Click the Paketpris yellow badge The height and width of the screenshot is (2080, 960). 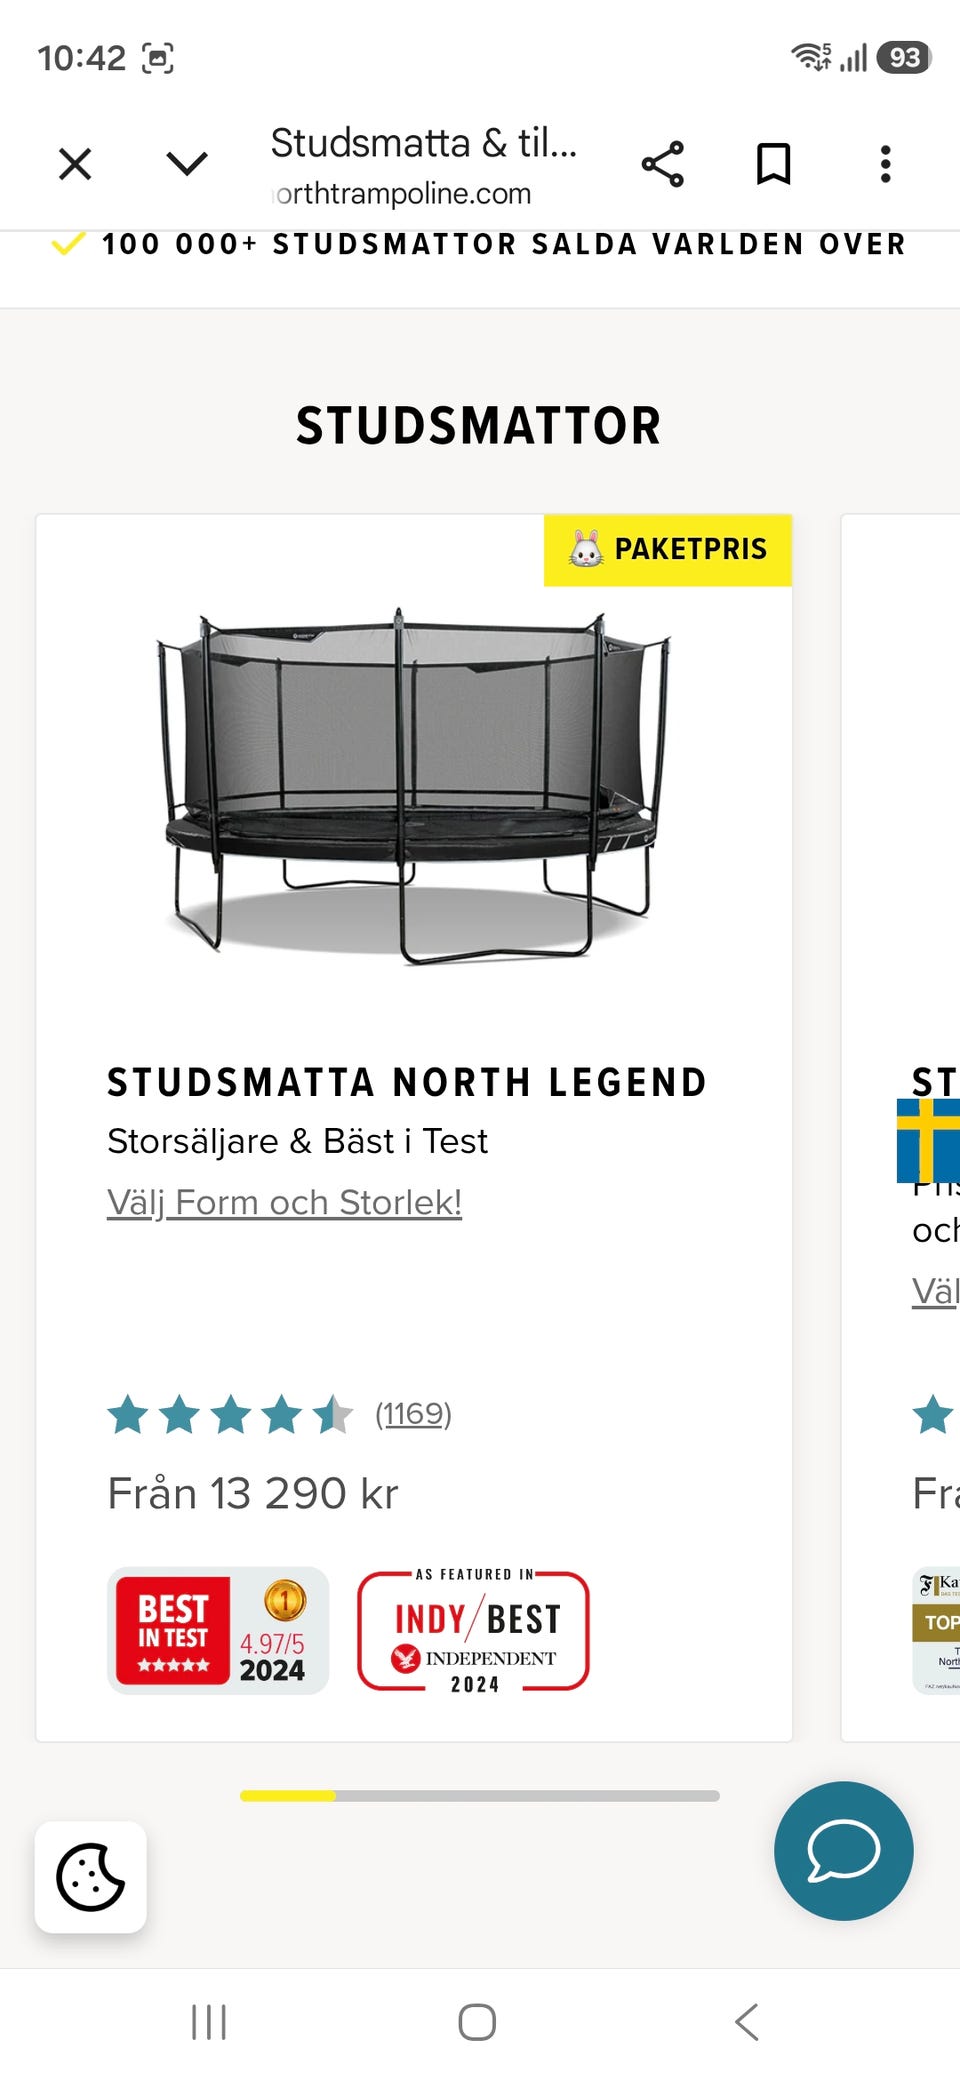(x=668, y=549)
